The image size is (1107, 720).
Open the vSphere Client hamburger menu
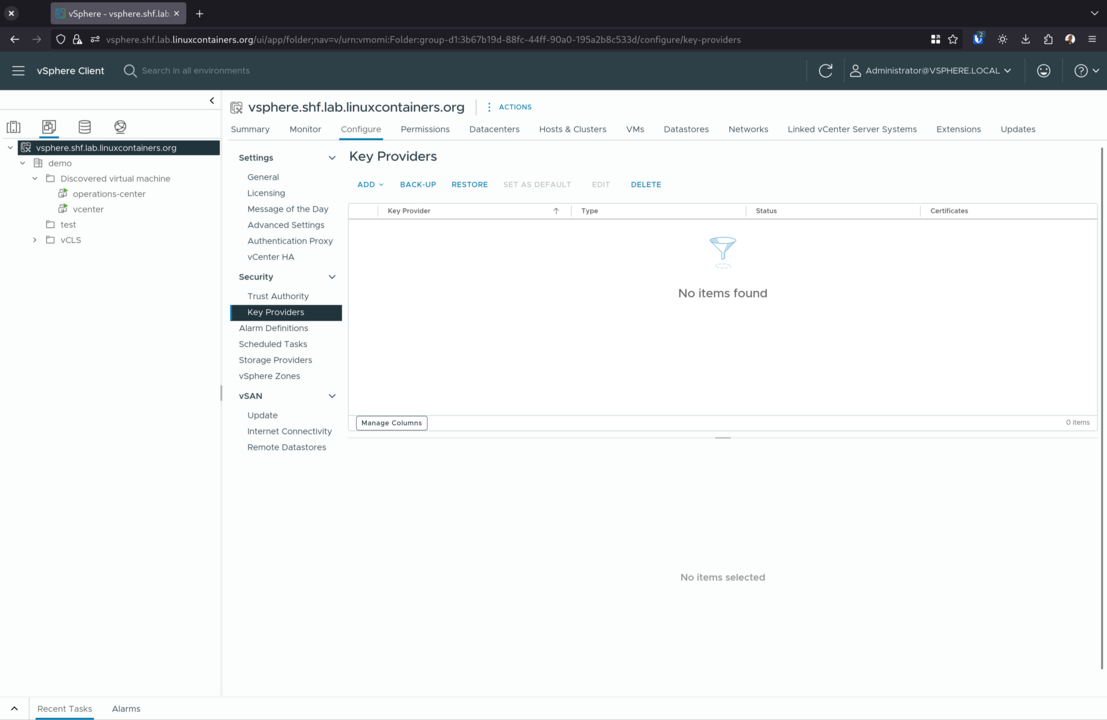point(18,71)
